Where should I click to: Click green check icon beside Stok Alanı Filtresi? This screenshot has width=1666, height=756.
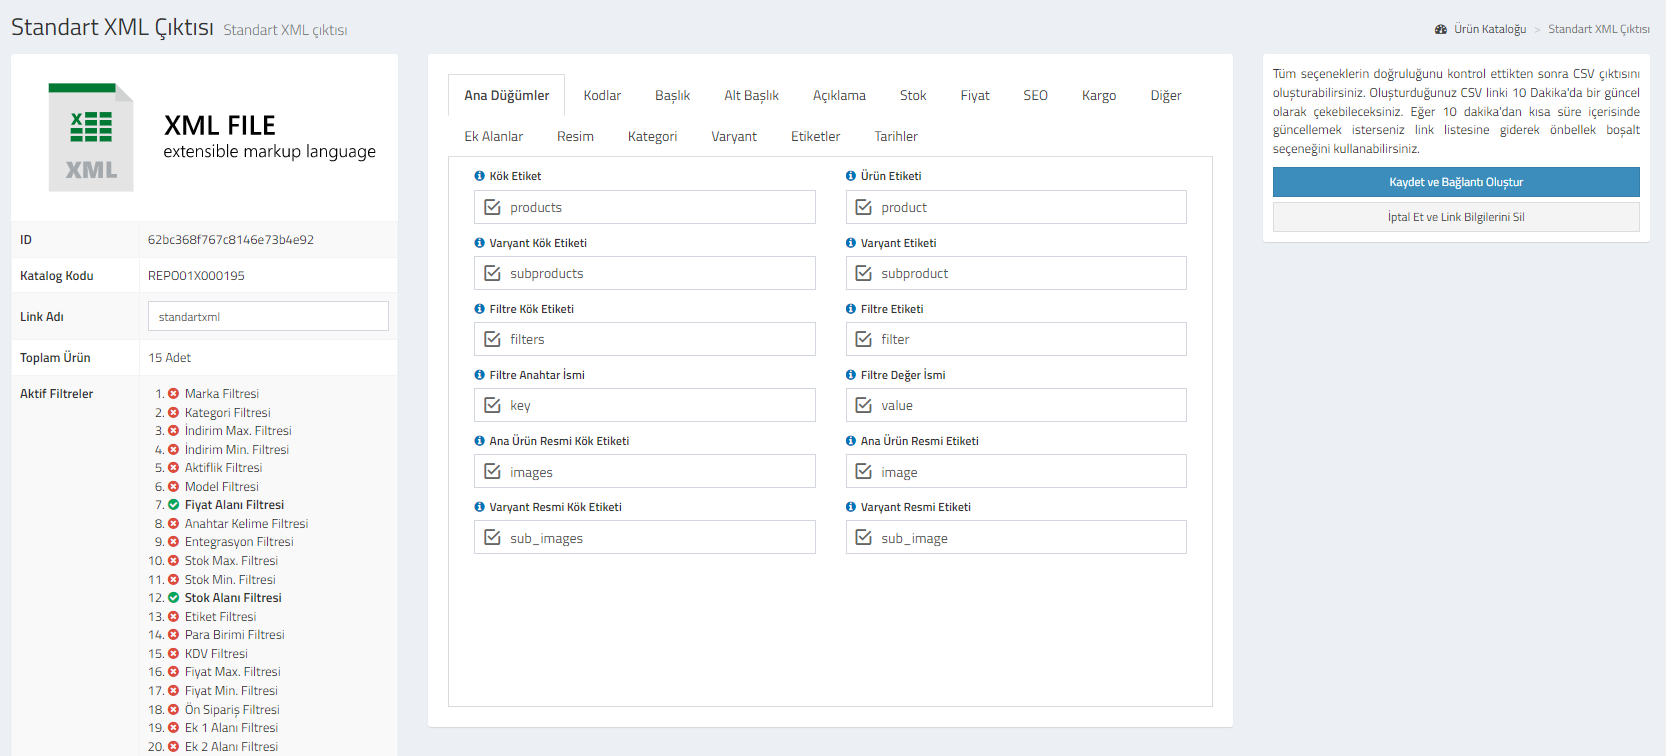click(x=173, y=598)
